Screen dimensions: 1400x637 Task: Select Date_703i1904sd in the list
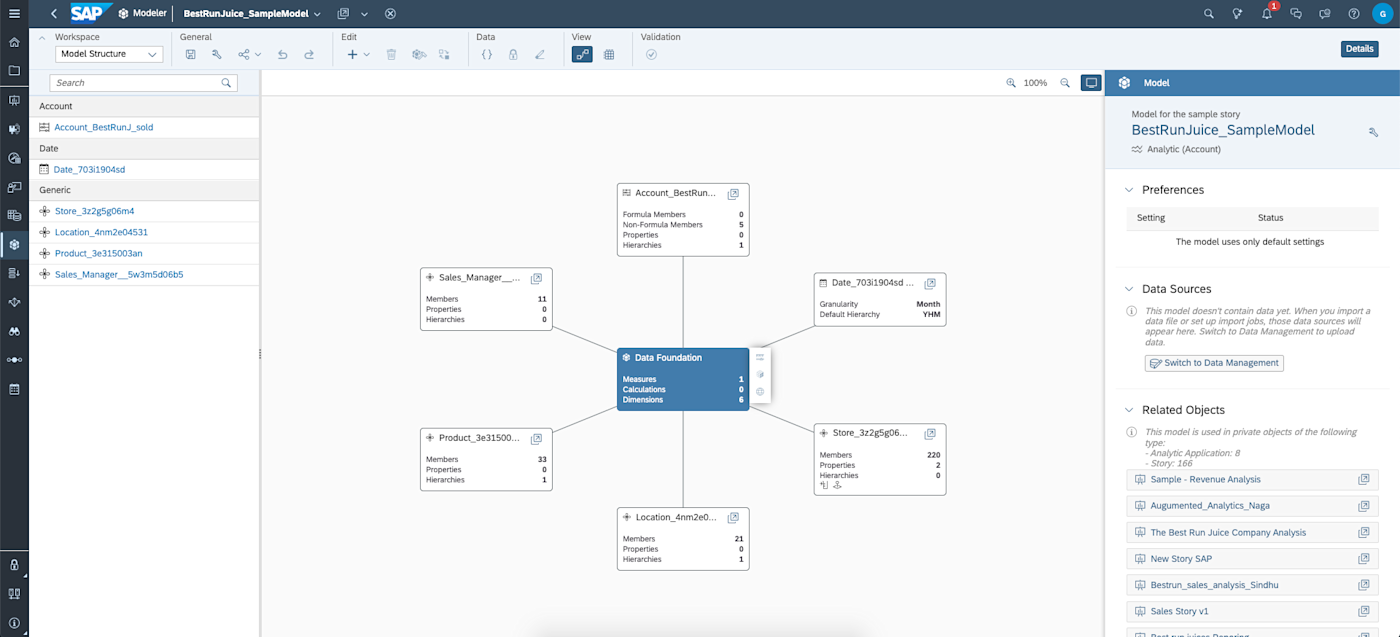[x=145, y=169]
